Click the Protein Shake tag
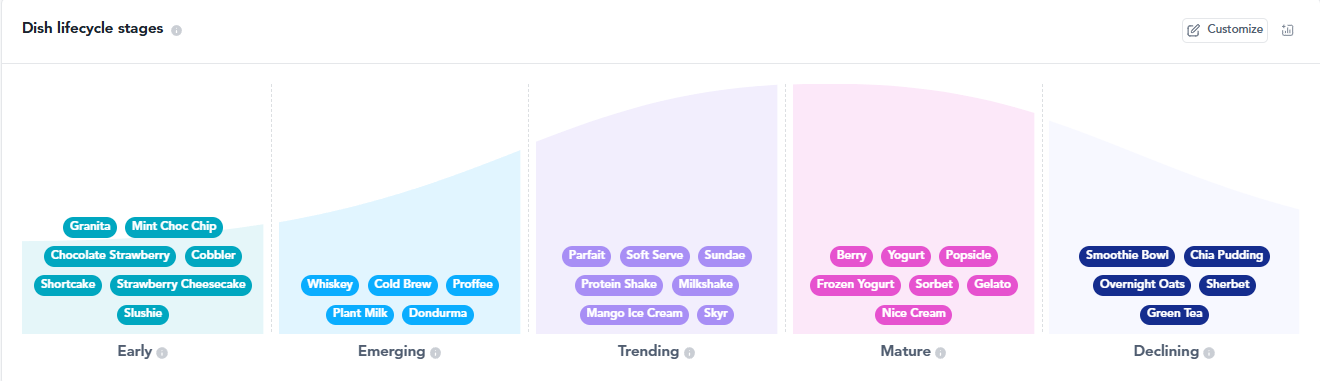 point(620,285)
